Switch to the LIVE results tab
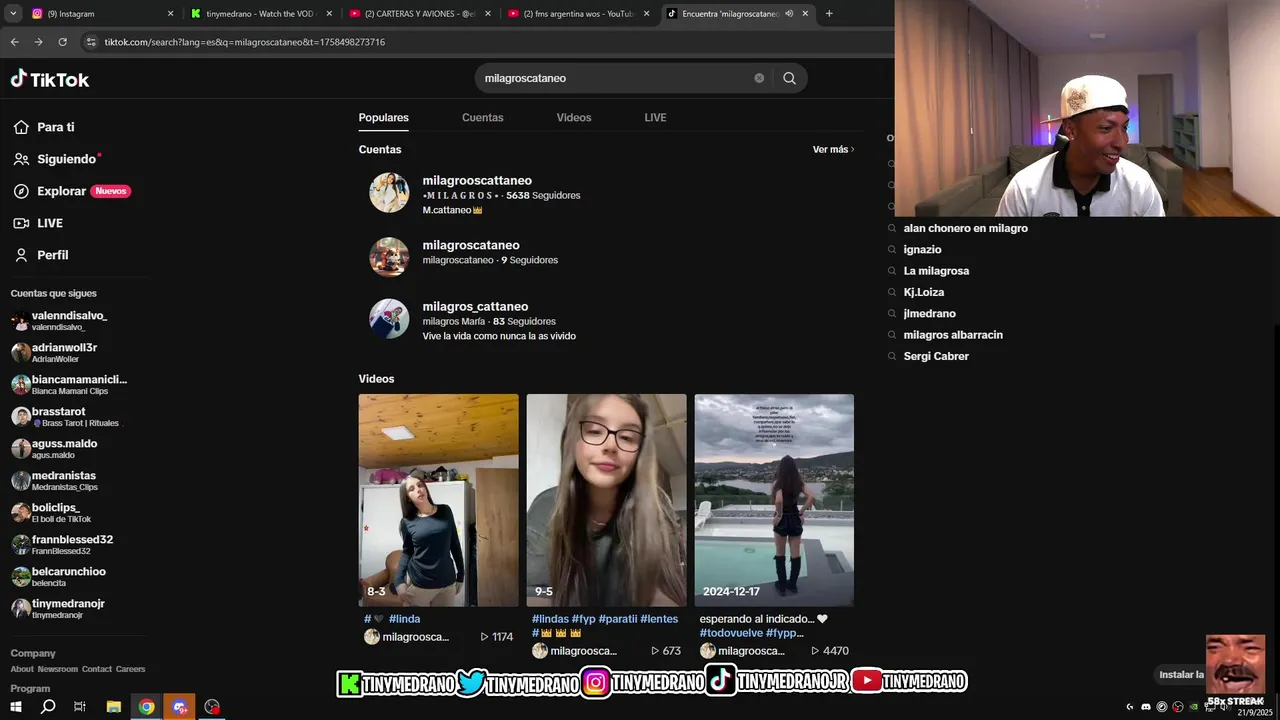 [x=655, y=117]
